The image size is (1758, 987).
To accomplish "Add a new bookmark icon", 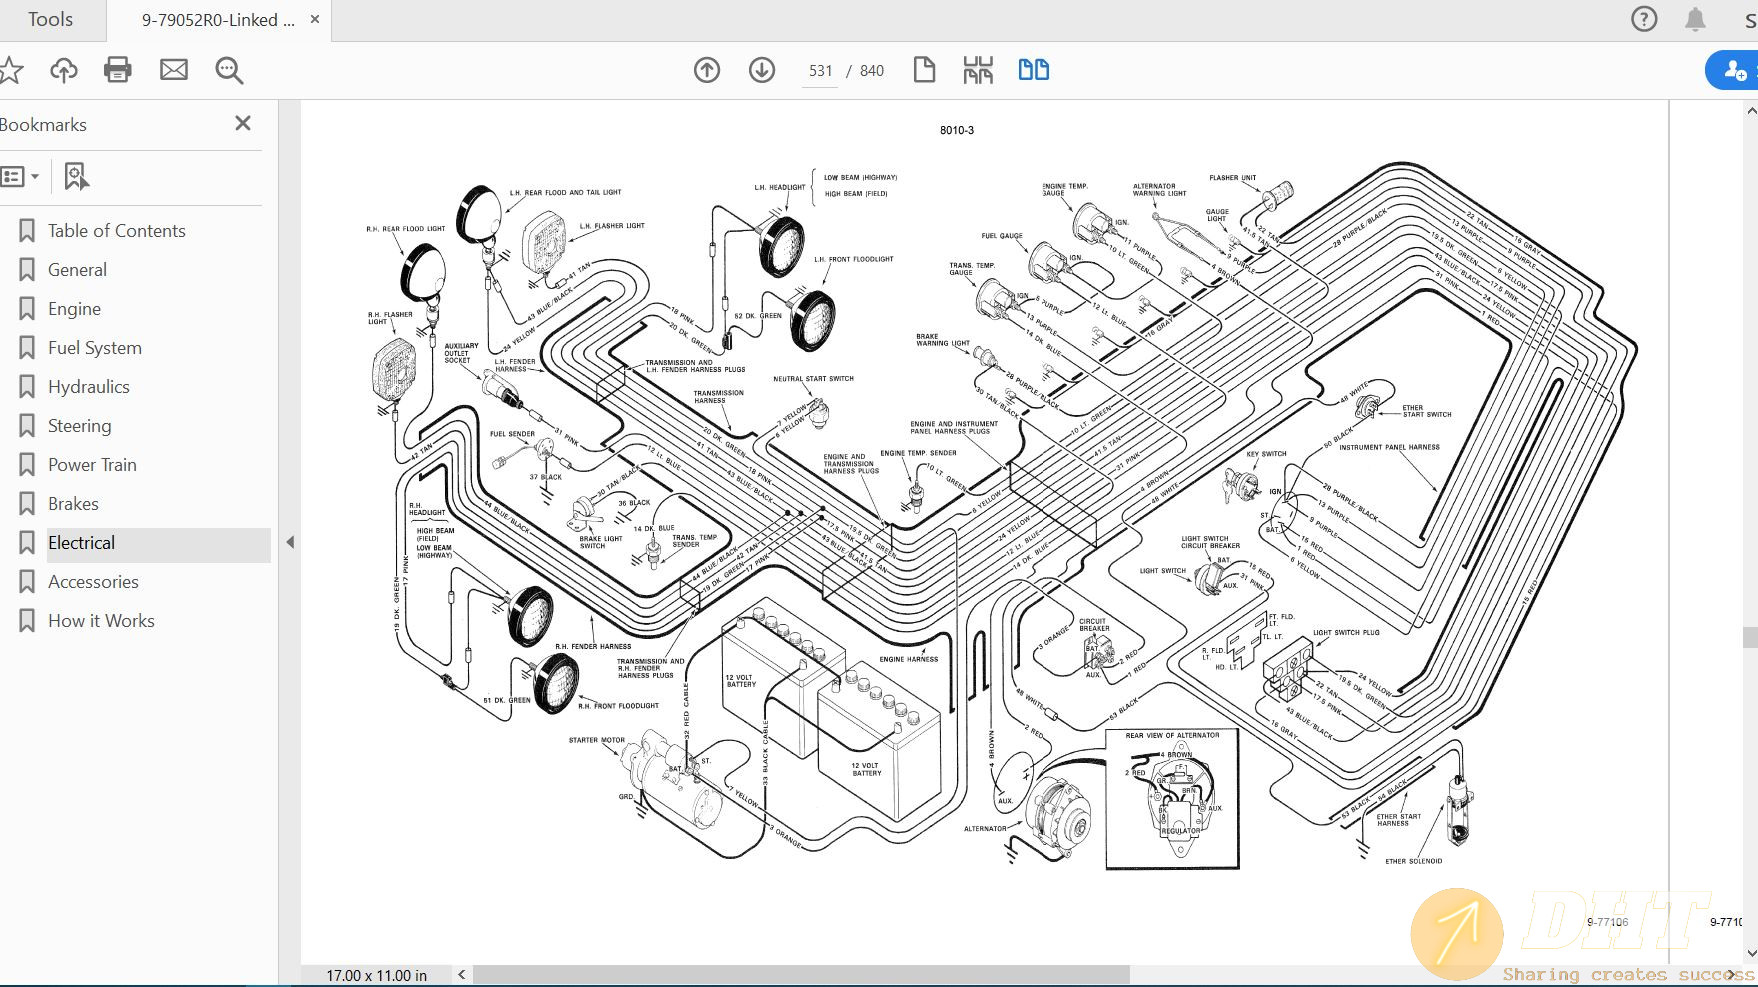I will [76, 177].
